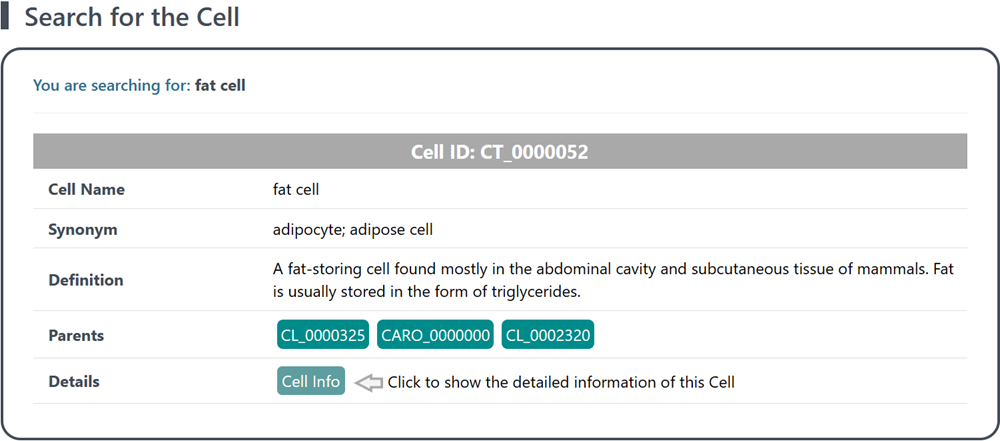The image size is (1000, 441).
Task: Select the 'Synonym' row label
Action: 82,230
